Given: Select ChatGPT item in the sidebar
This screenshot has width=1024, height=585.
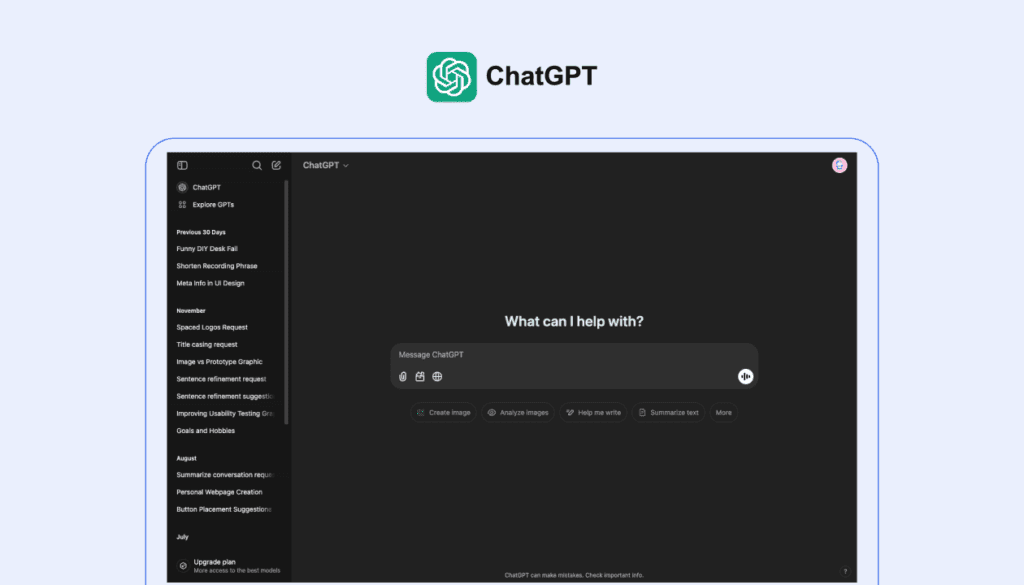Looking at the screenshot, I should [206, 187].
